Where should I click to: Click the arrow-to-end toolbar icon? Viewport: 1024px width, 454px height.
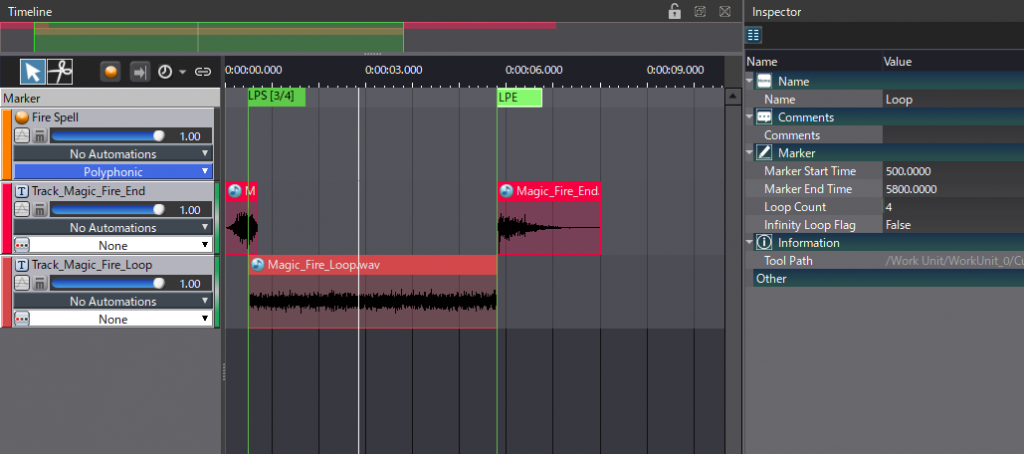tap(139, 72)
